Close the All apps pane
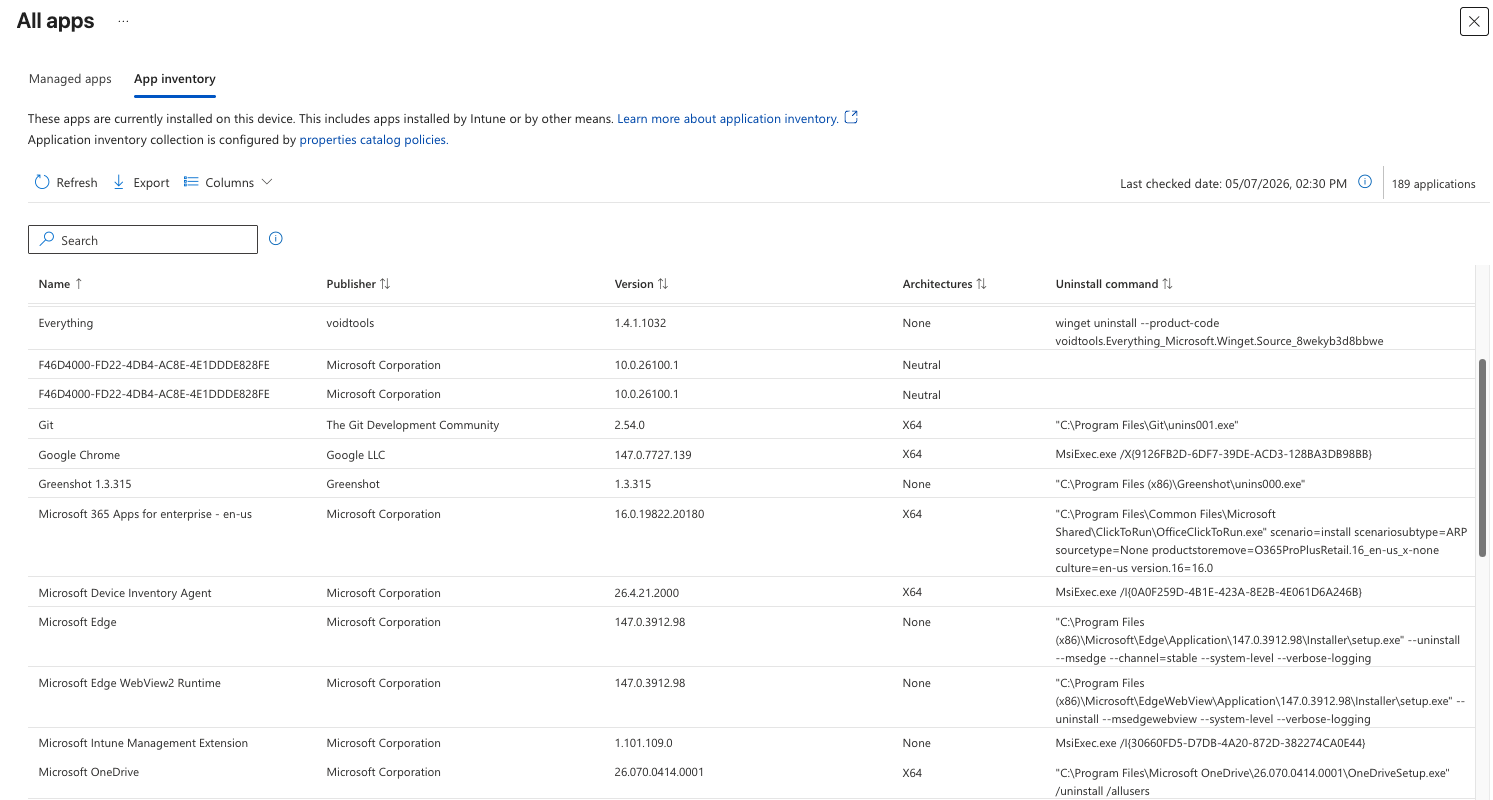This screenshot has width=1493, height=800. pos(1474,21)
